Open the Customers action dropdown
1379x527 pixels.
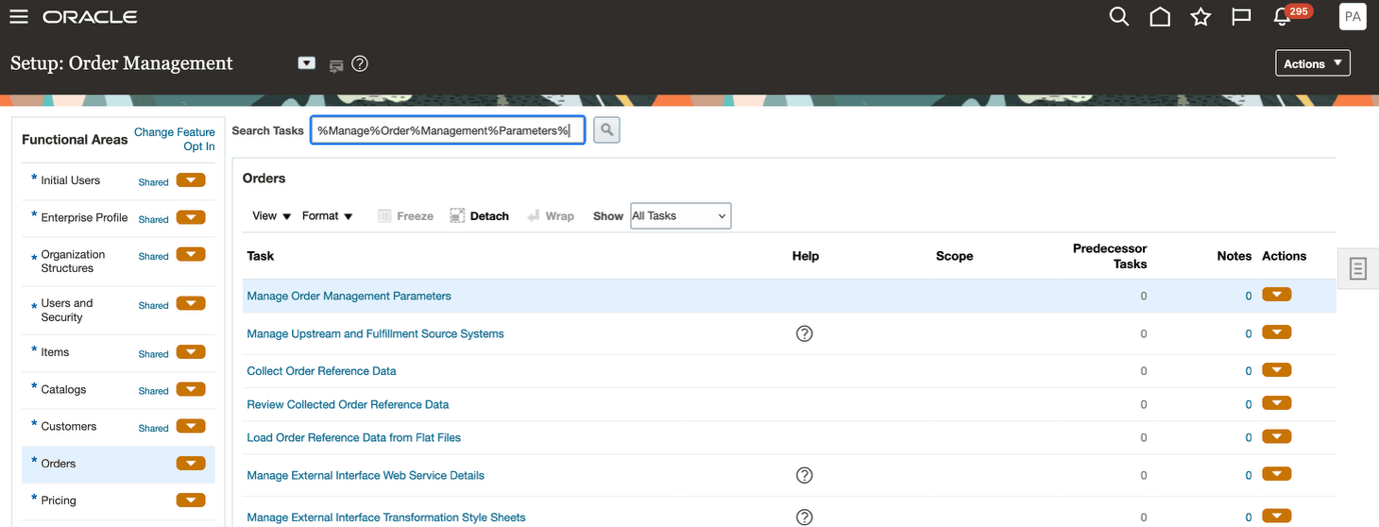tap(191, 426)
